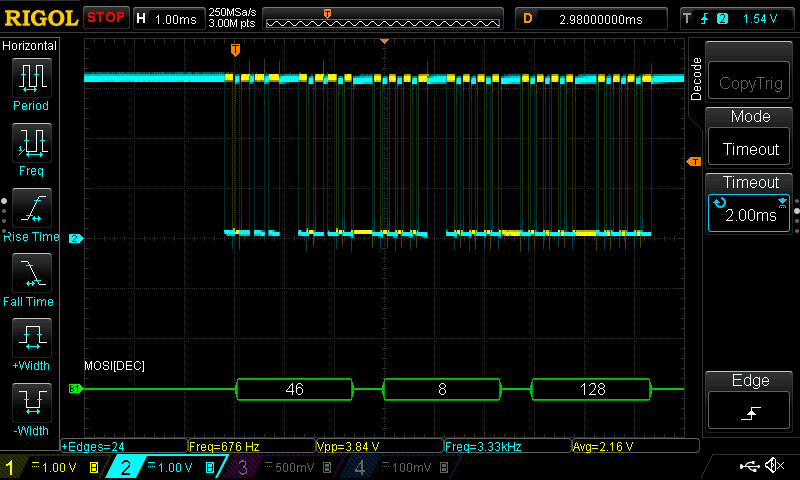The image size is (800, 480).
Task: Click the USB status icon
Action: (749, 466)
